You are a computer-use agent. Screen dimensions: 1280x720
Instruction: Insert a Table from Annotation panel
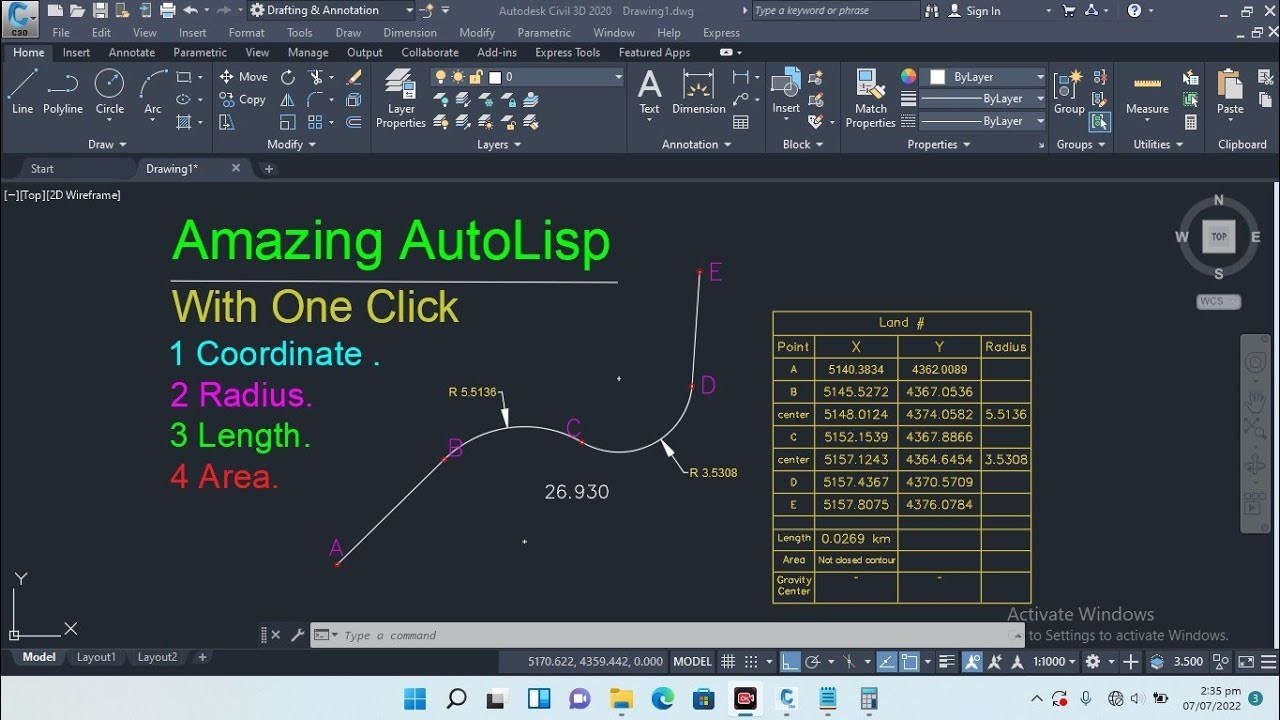pos(741,122)
